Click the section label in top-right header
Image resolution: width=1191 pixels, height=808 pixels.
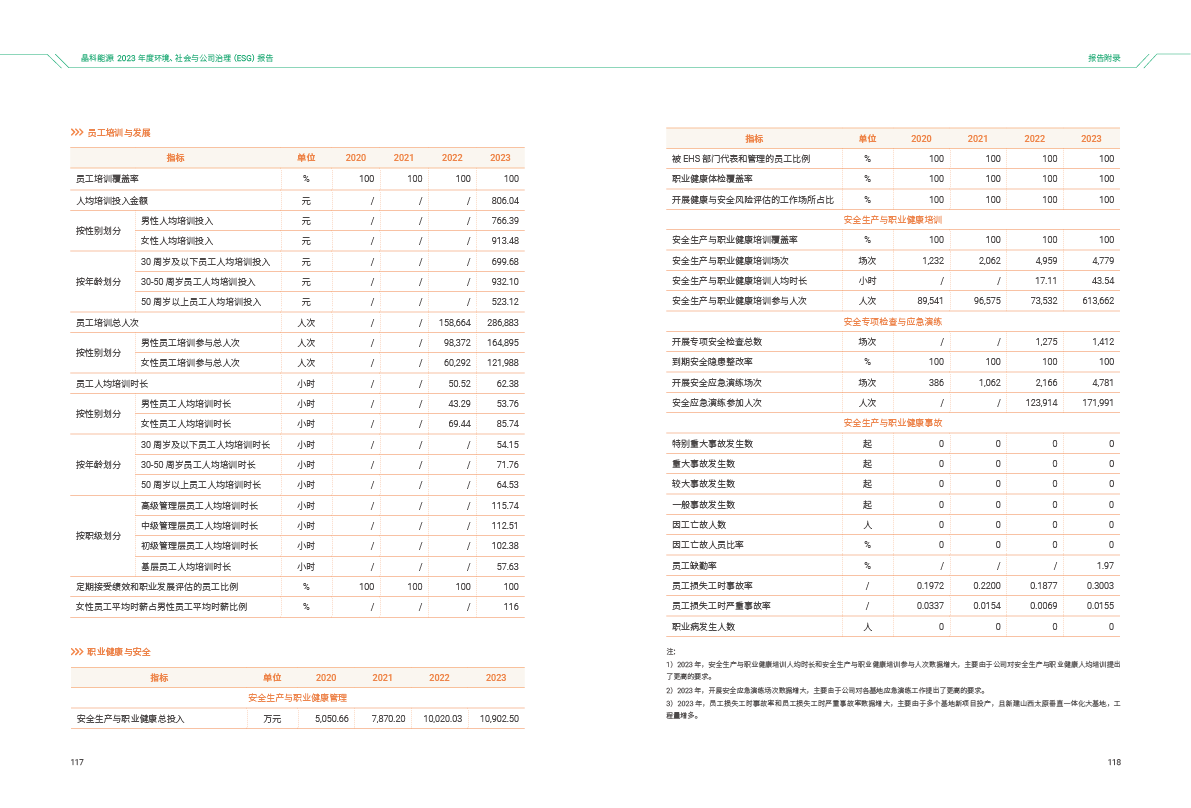[1104, 58]
